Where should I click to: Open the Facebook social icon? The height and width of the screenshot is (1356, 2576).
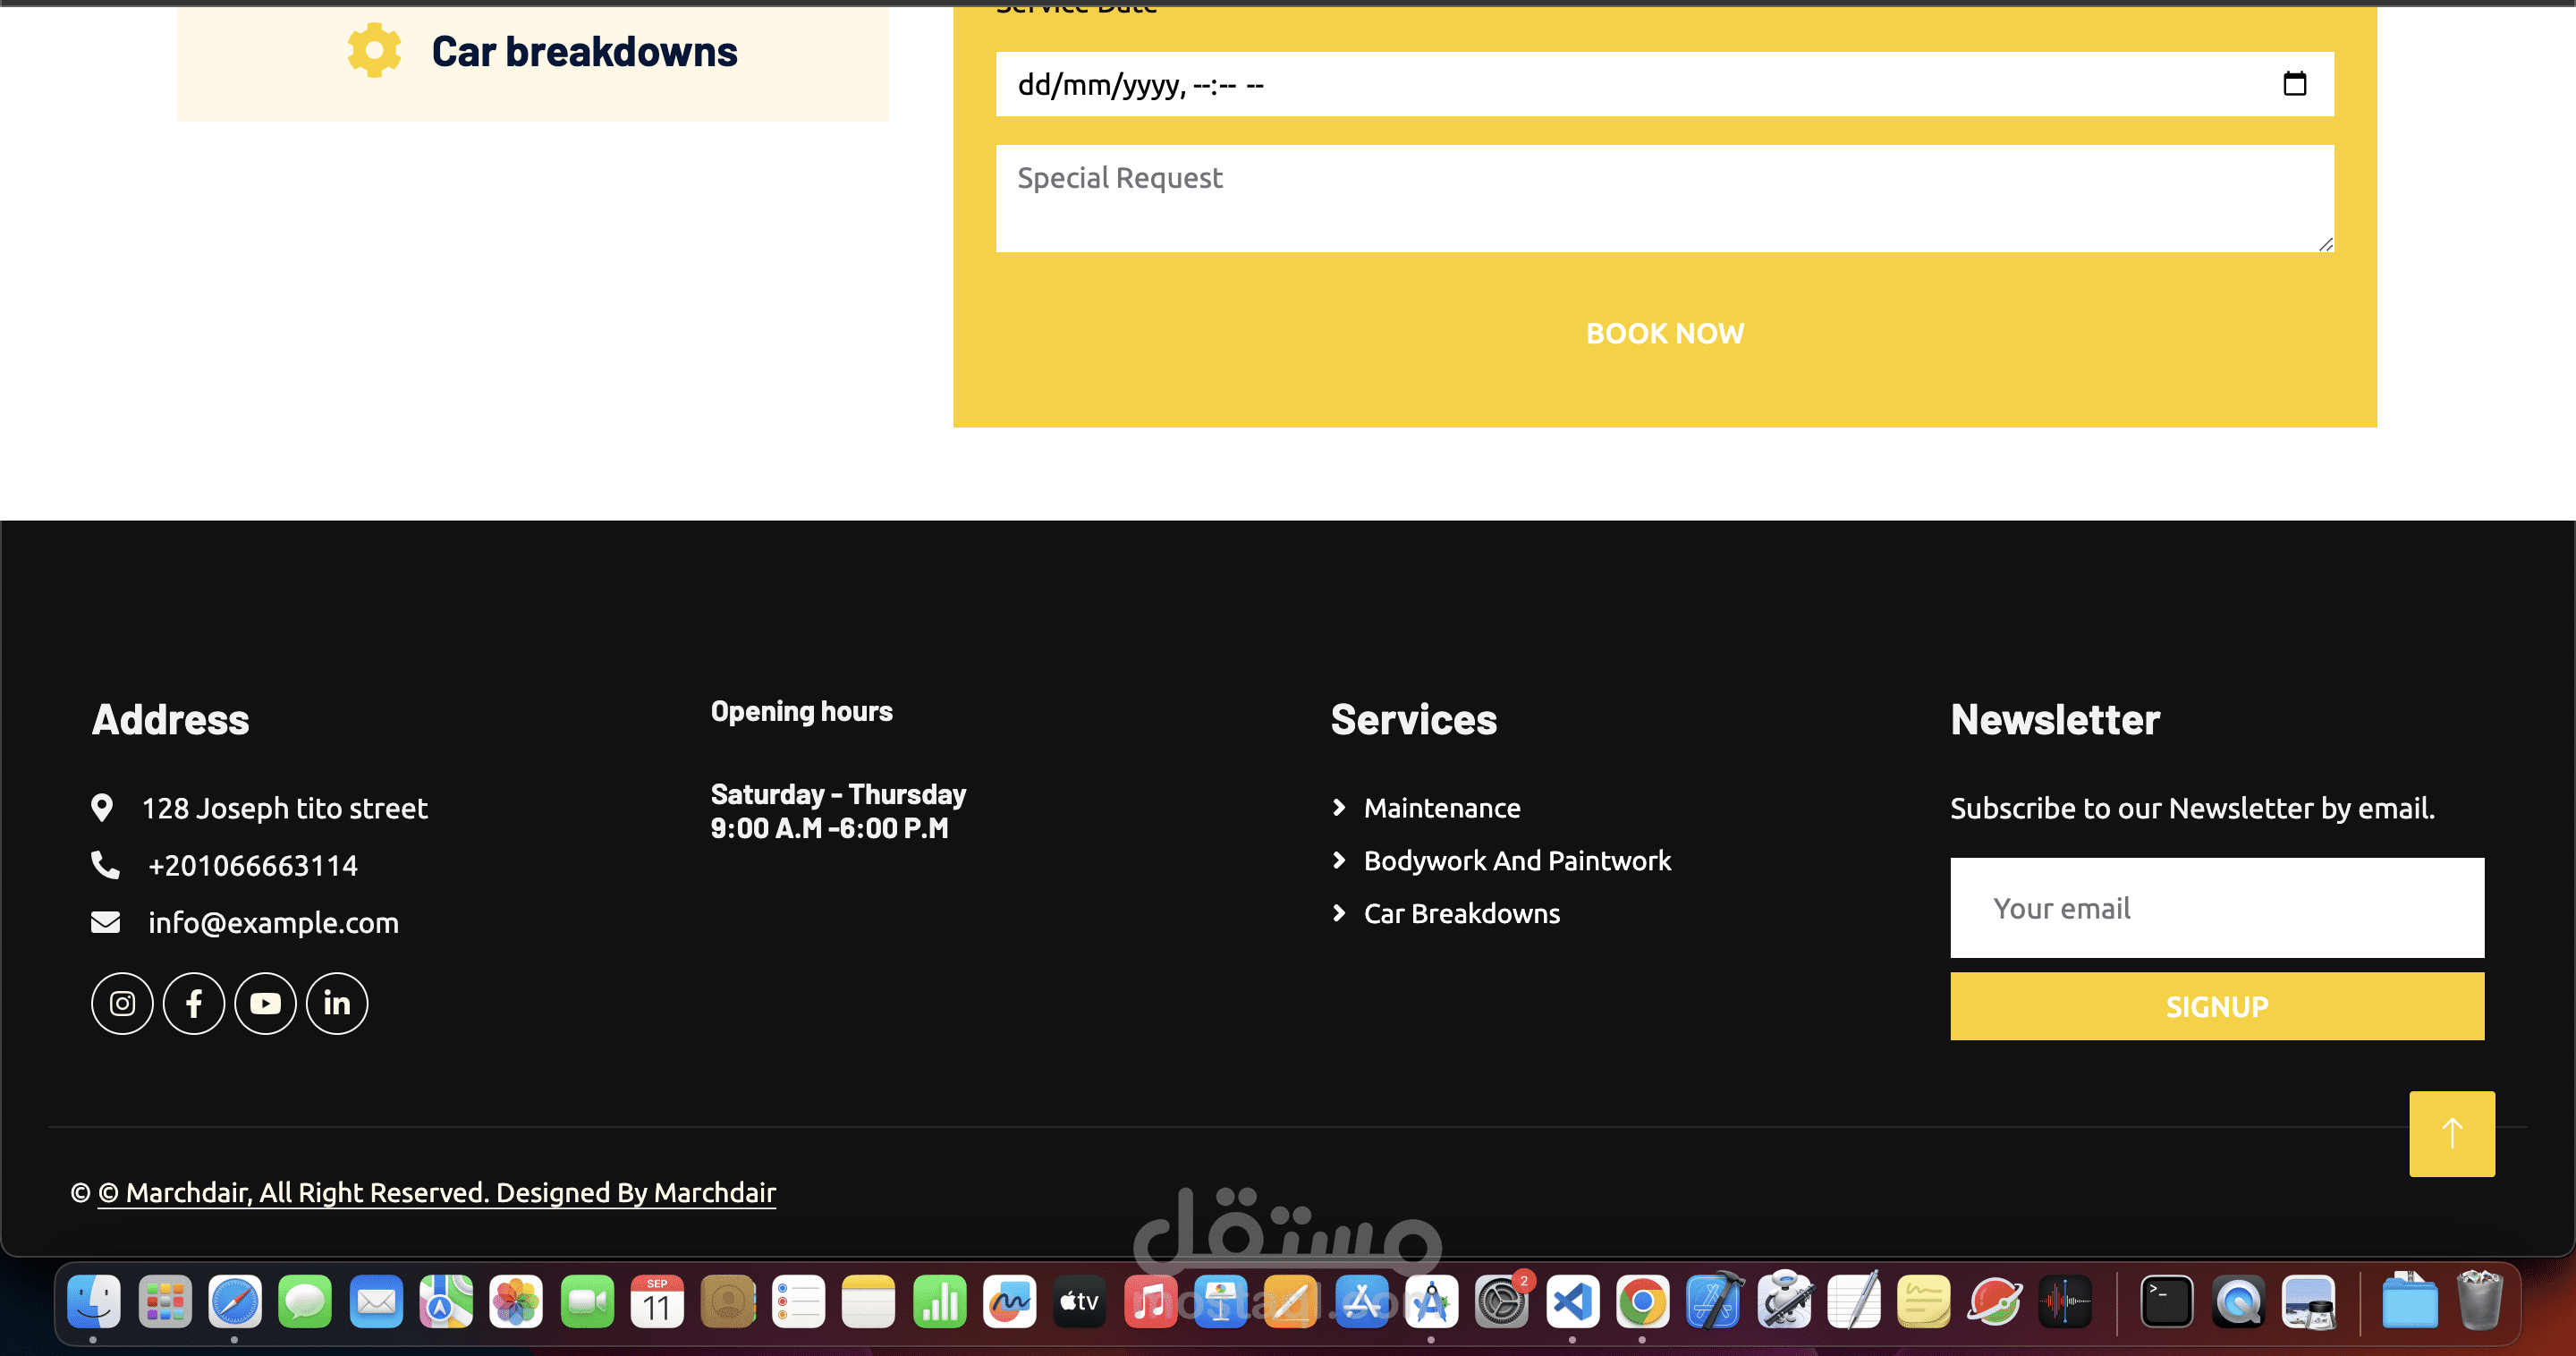pos(194,1003)
